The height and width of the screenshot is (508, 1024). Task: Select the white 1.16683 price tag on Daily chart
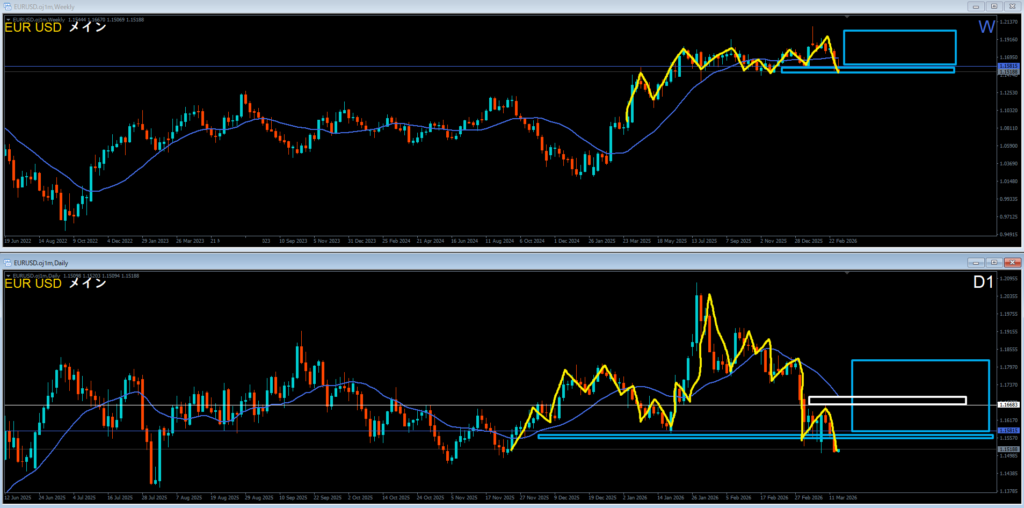point(1007,405)
